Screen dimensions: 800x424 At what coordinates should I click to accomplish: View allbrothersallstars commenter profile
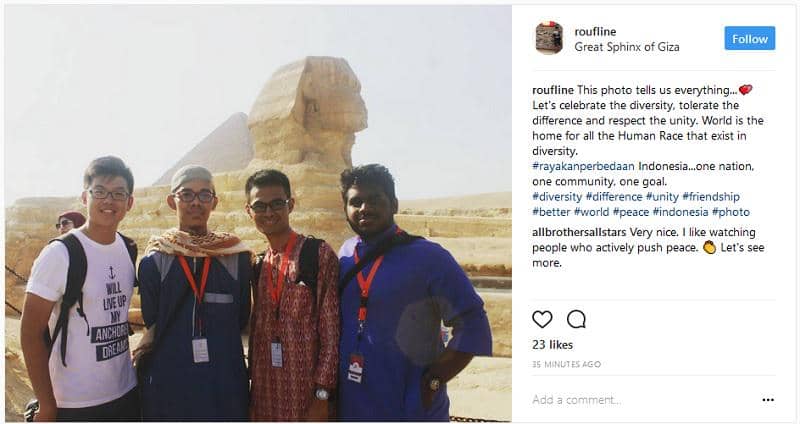click(x=579, y=233)
